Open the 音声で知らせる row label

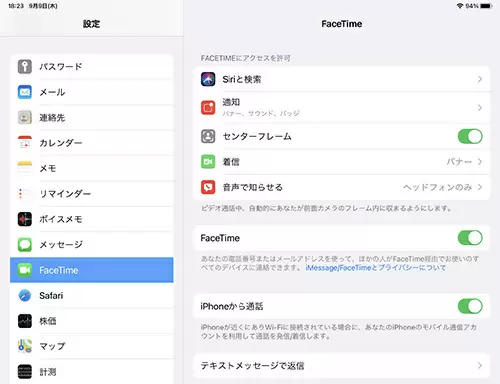point(253,187)
